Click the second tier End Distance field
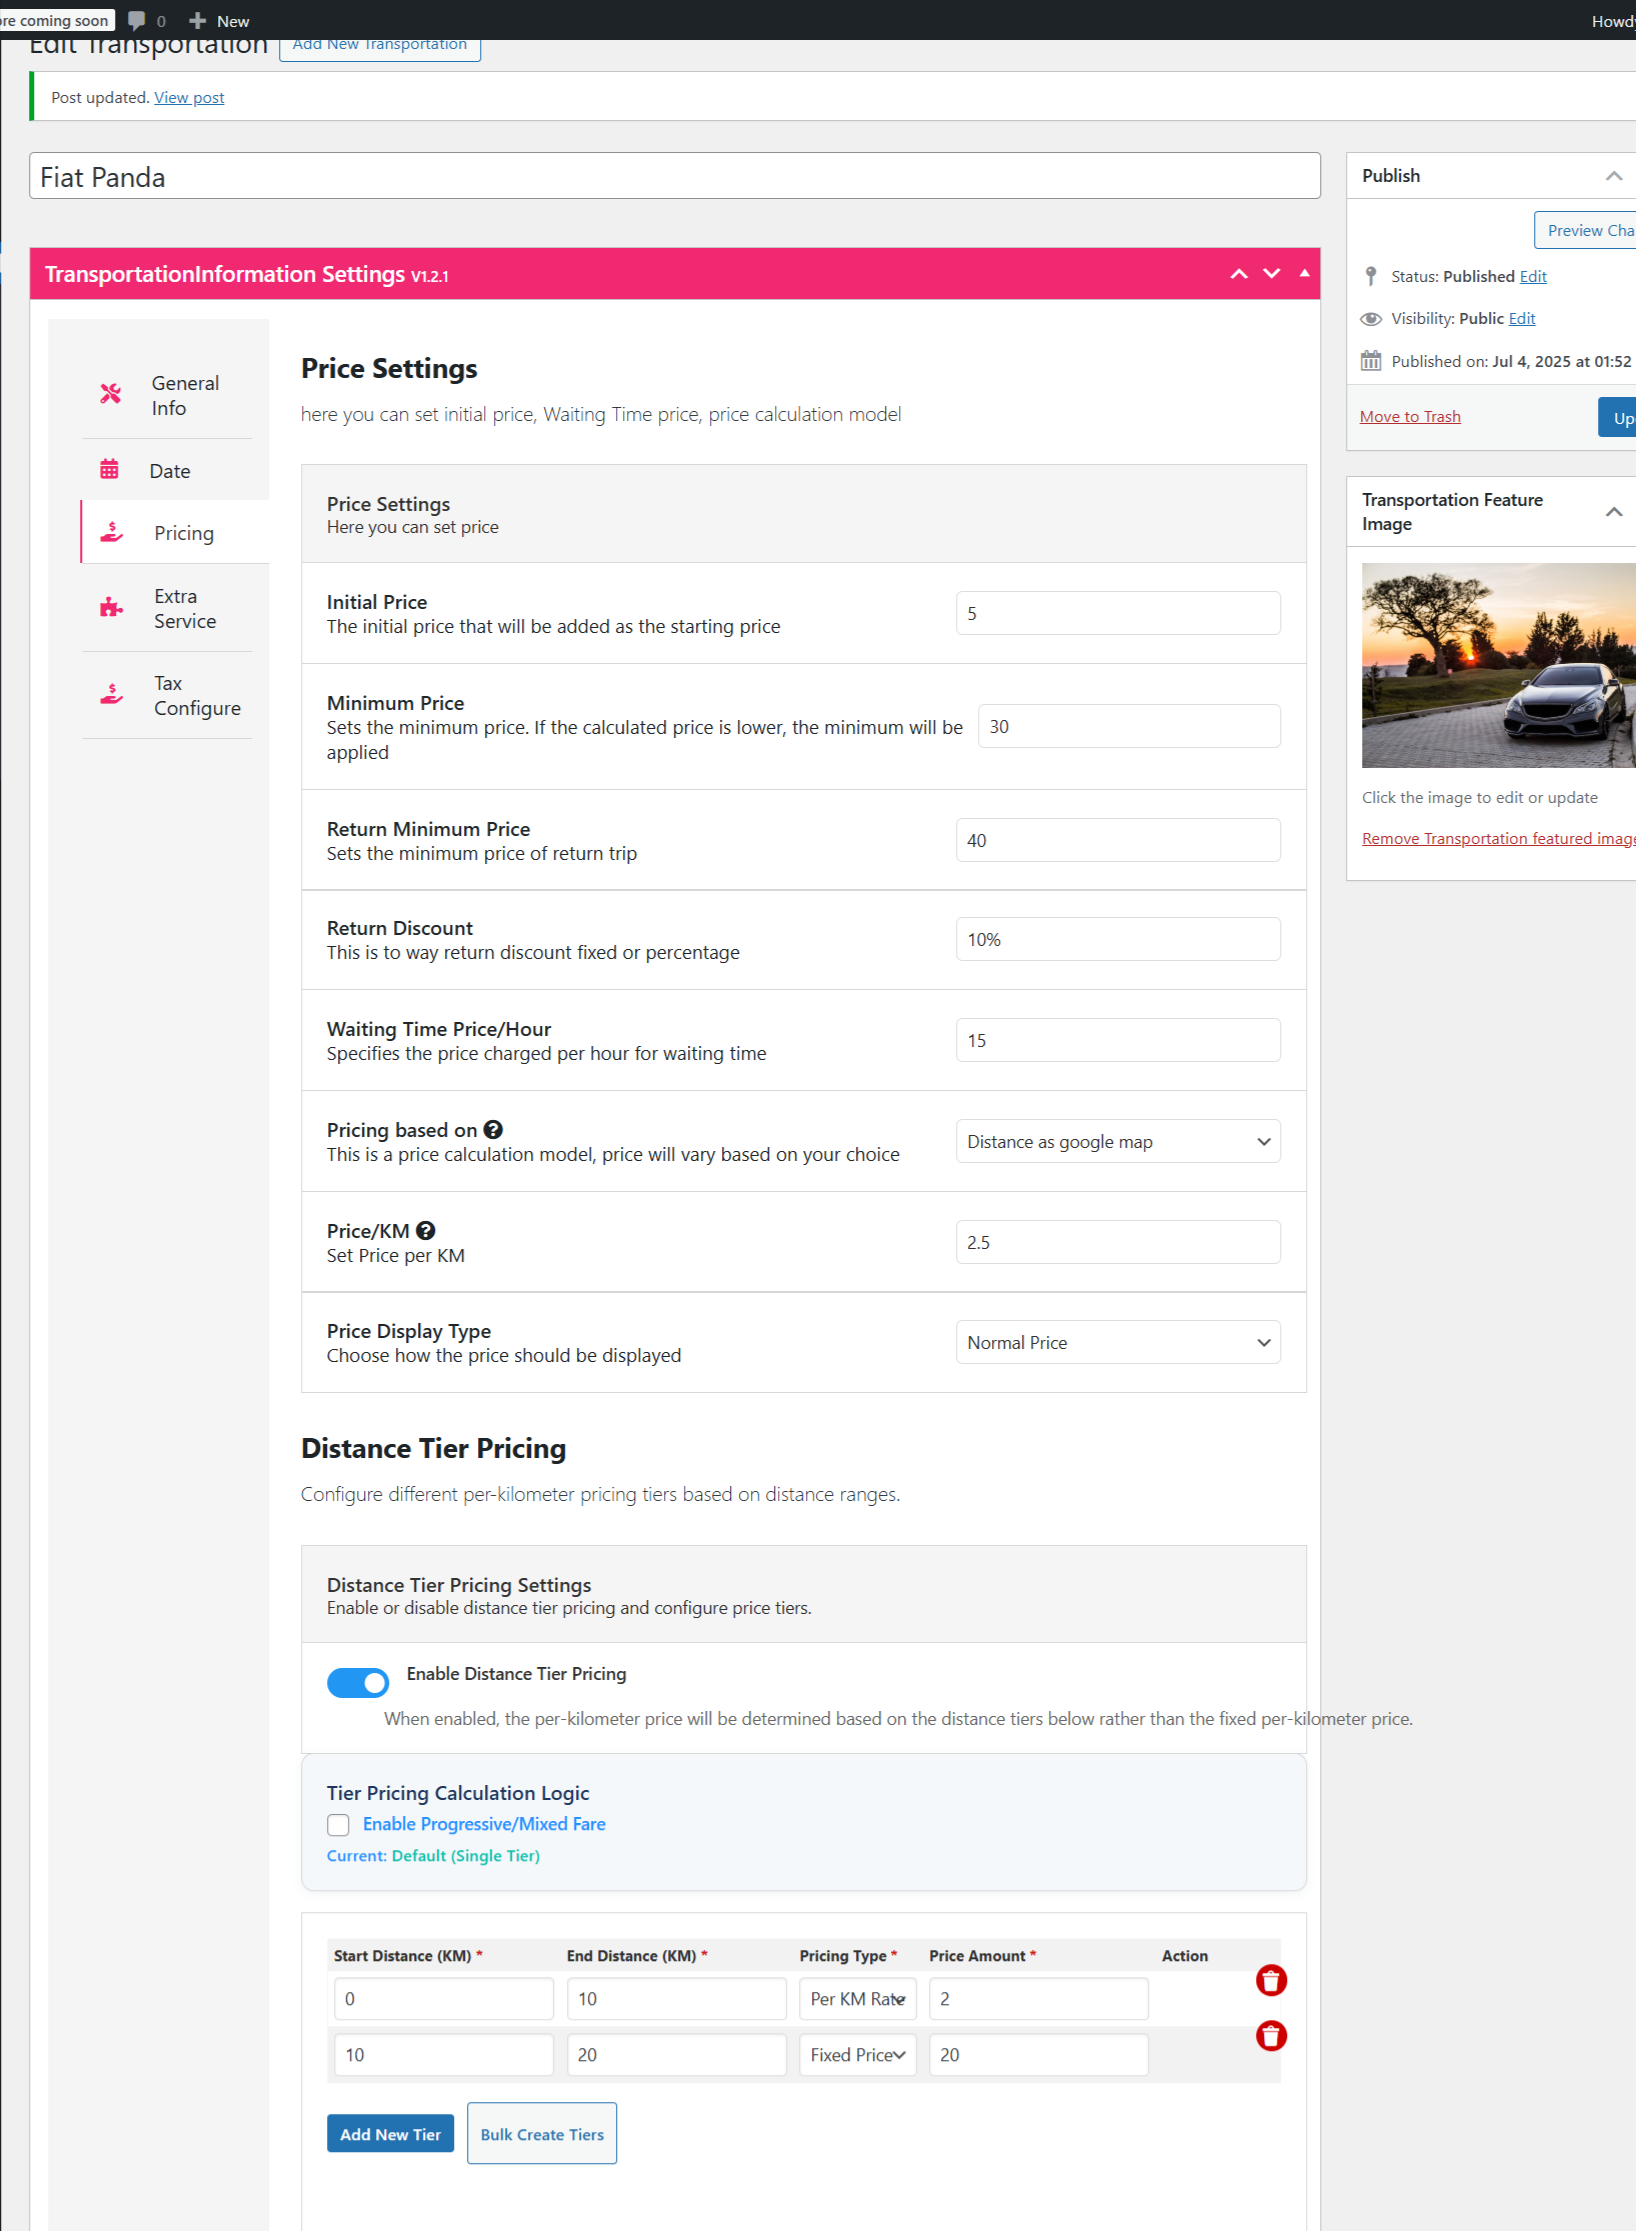This screenshot has height=2231, width=1636. [x=677, y=2055]
